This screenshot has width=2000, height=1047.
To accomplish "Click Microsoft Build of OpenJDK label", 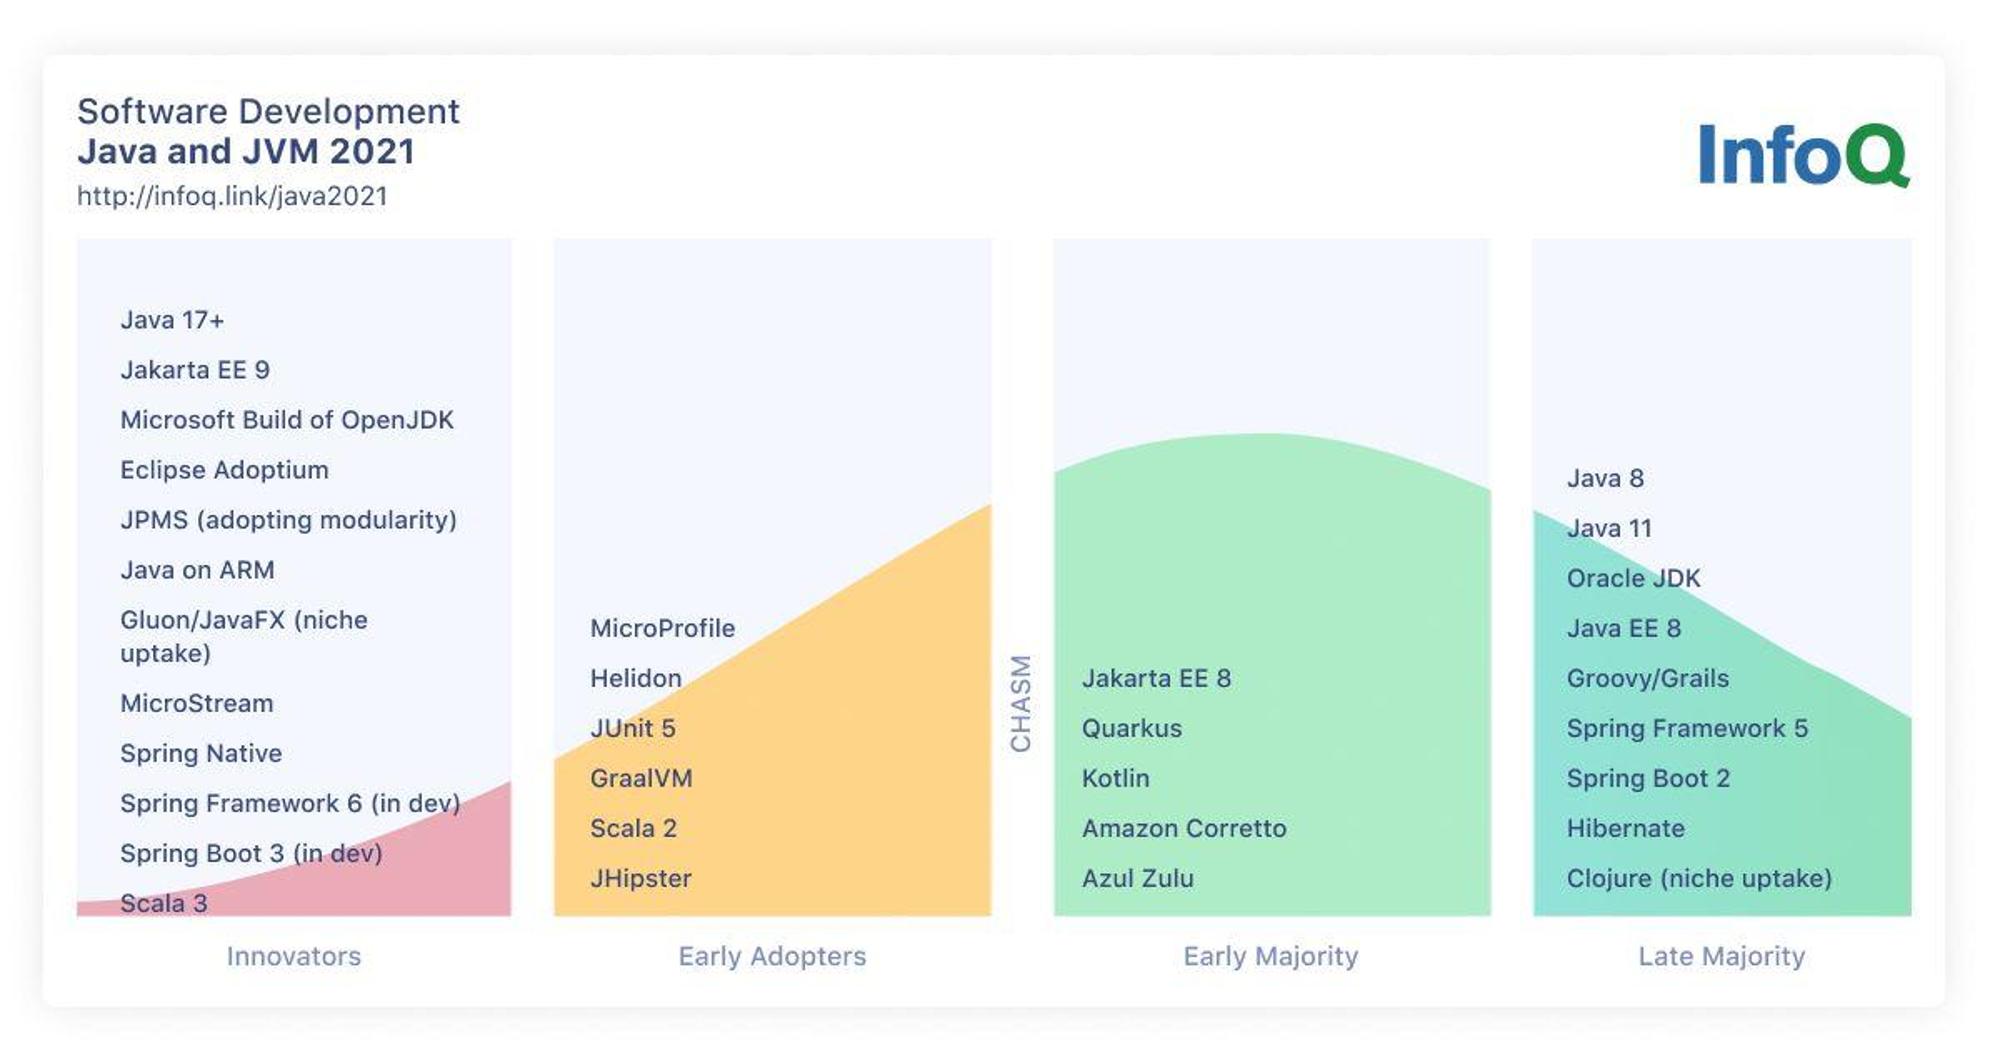I will (287, 420).
